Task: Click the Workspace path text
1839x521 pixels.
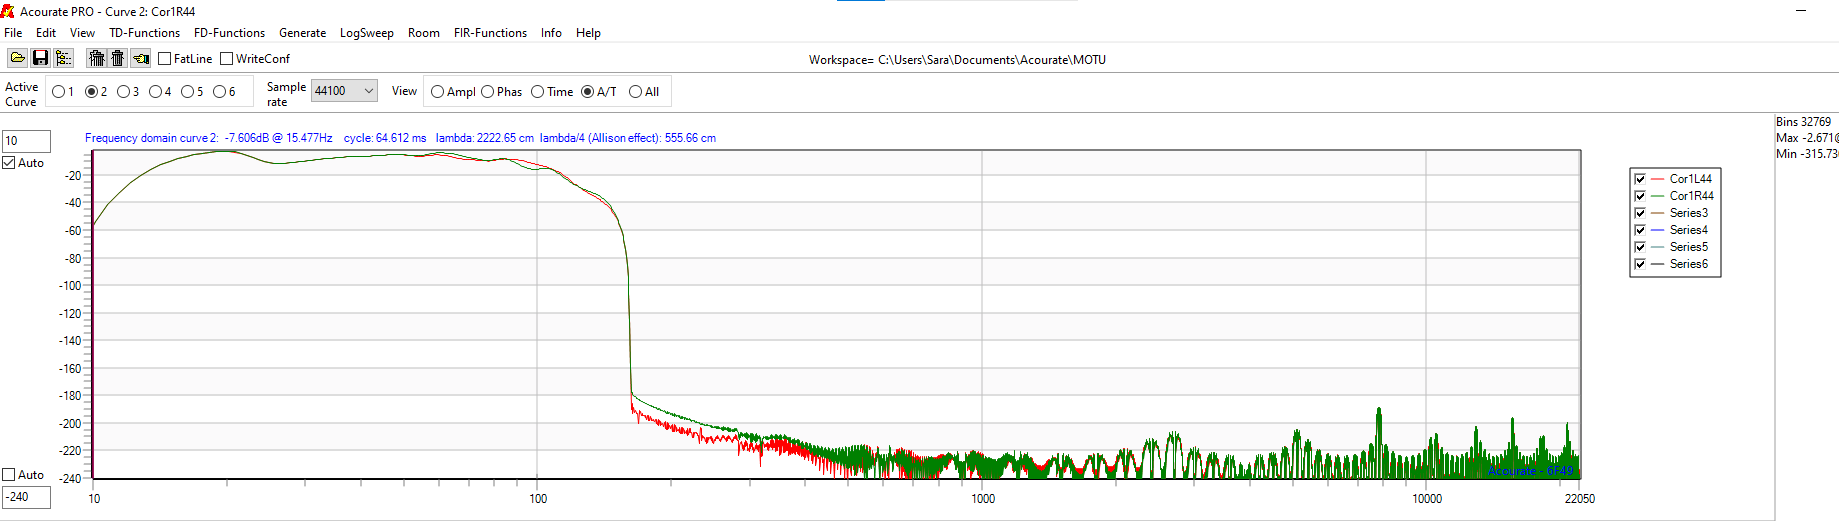Action: click(957, 60)
